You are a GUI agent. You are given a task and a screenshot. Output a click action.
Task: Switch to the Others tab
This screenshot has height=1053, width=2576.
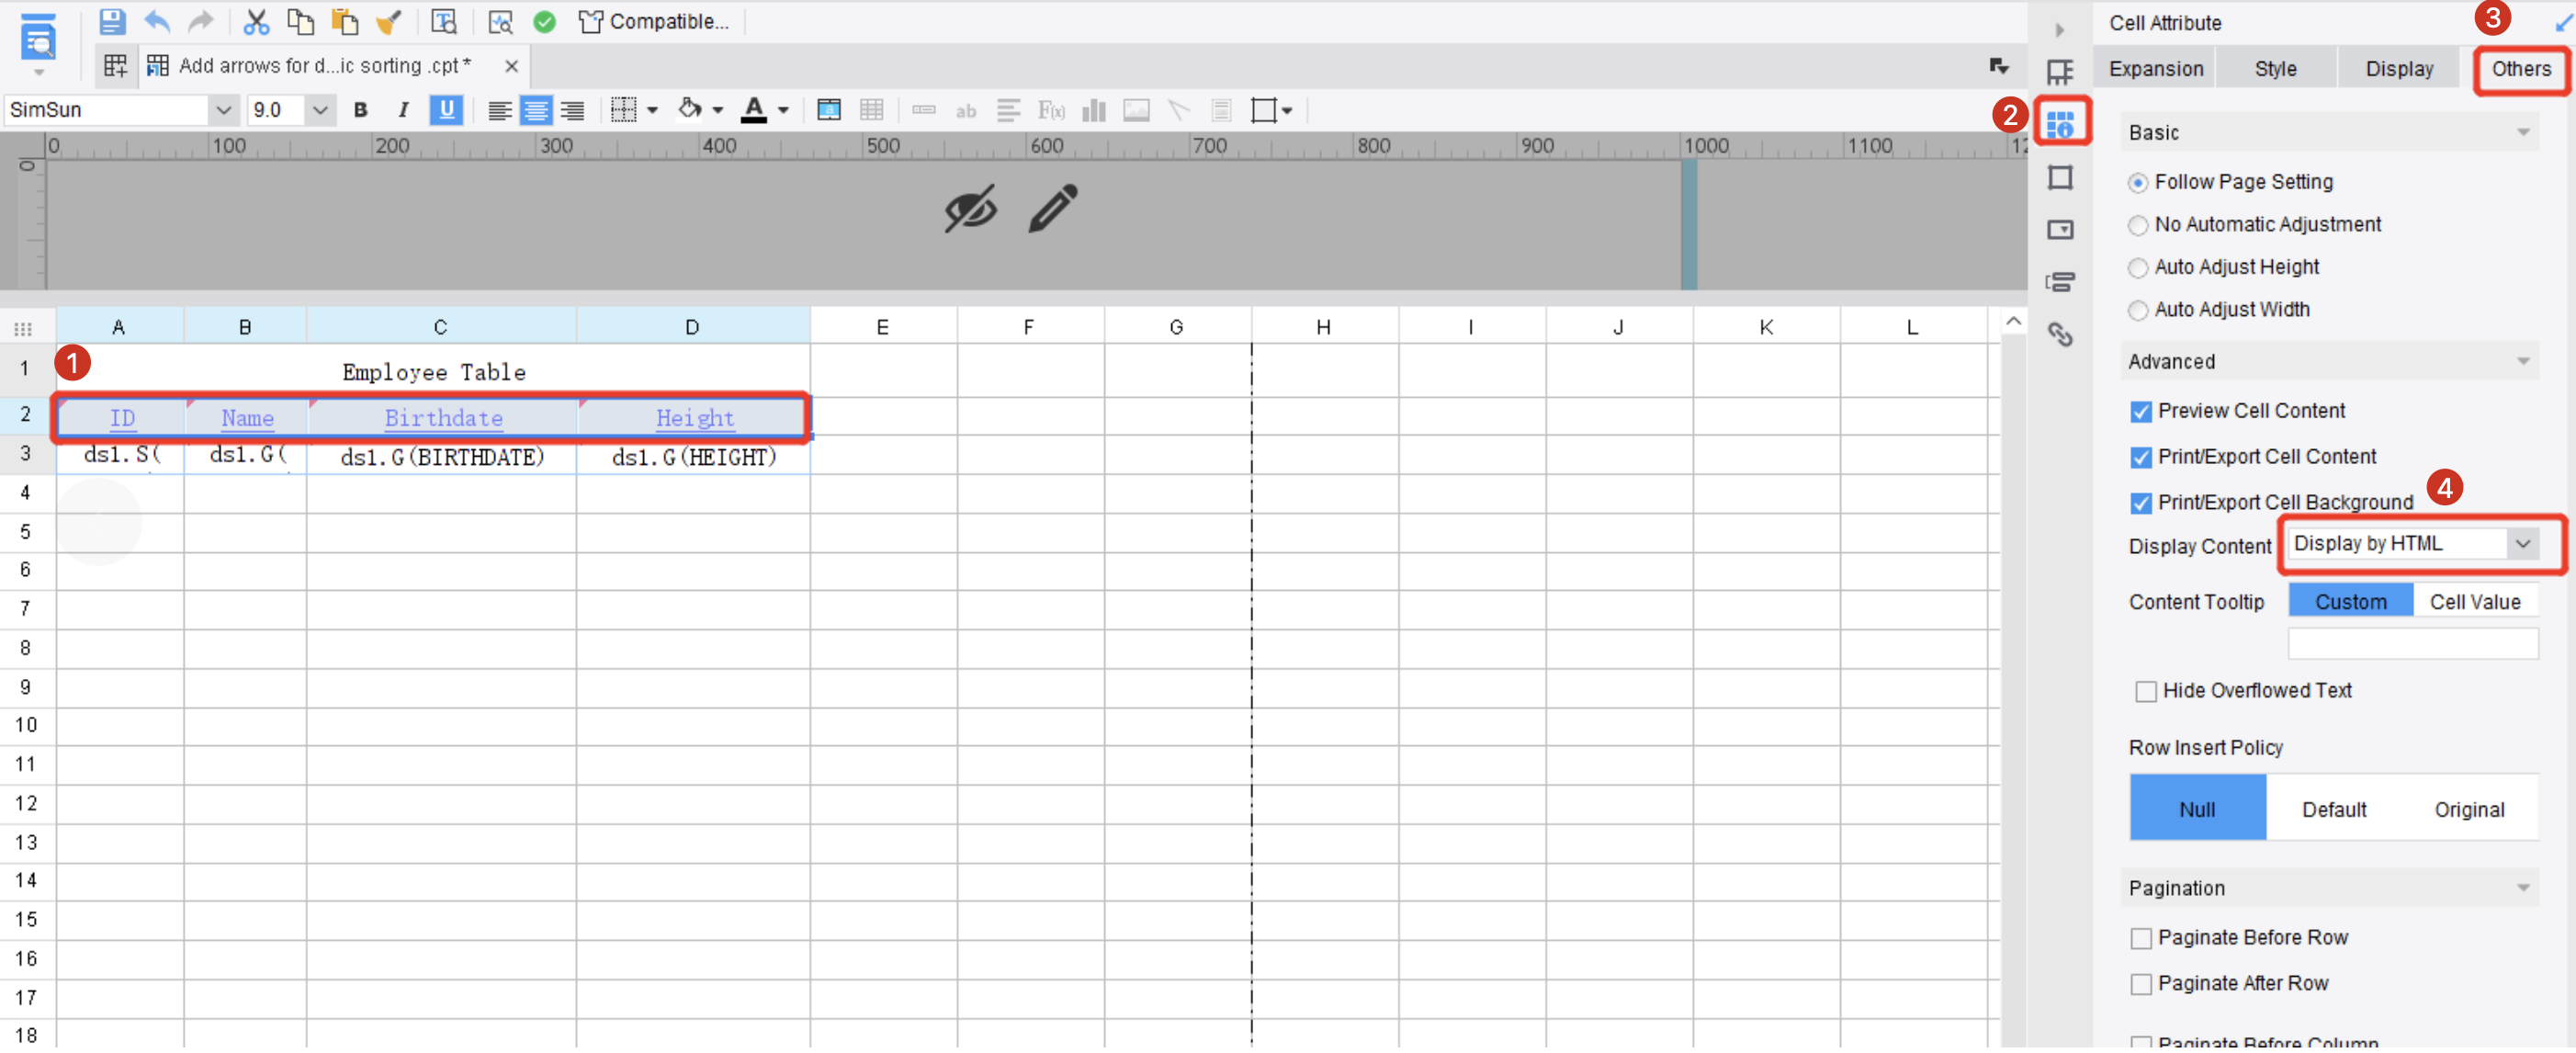[2521, 69]
